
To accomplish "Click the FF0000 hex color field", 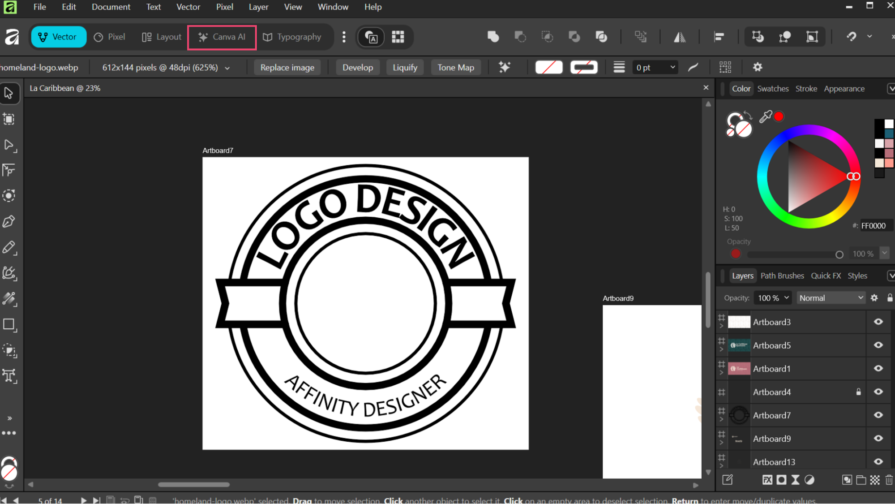I will click(x=874, y=226).
